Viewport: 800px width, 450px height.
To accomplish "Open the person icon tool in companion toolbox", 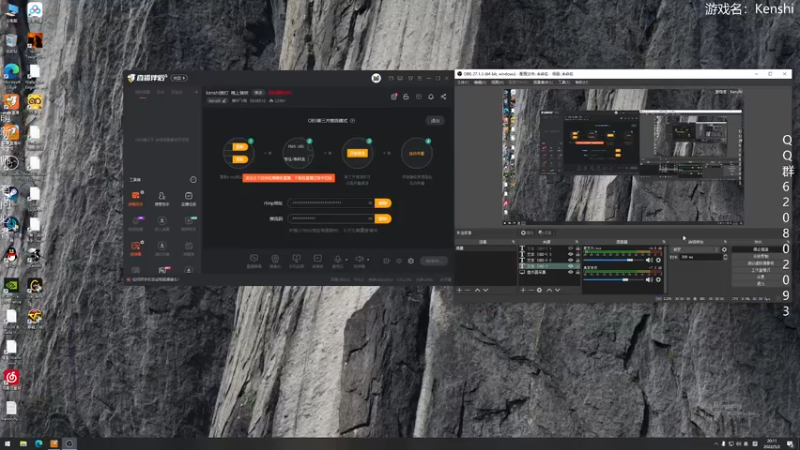I will pyautogui.click(x=162, y=198).
